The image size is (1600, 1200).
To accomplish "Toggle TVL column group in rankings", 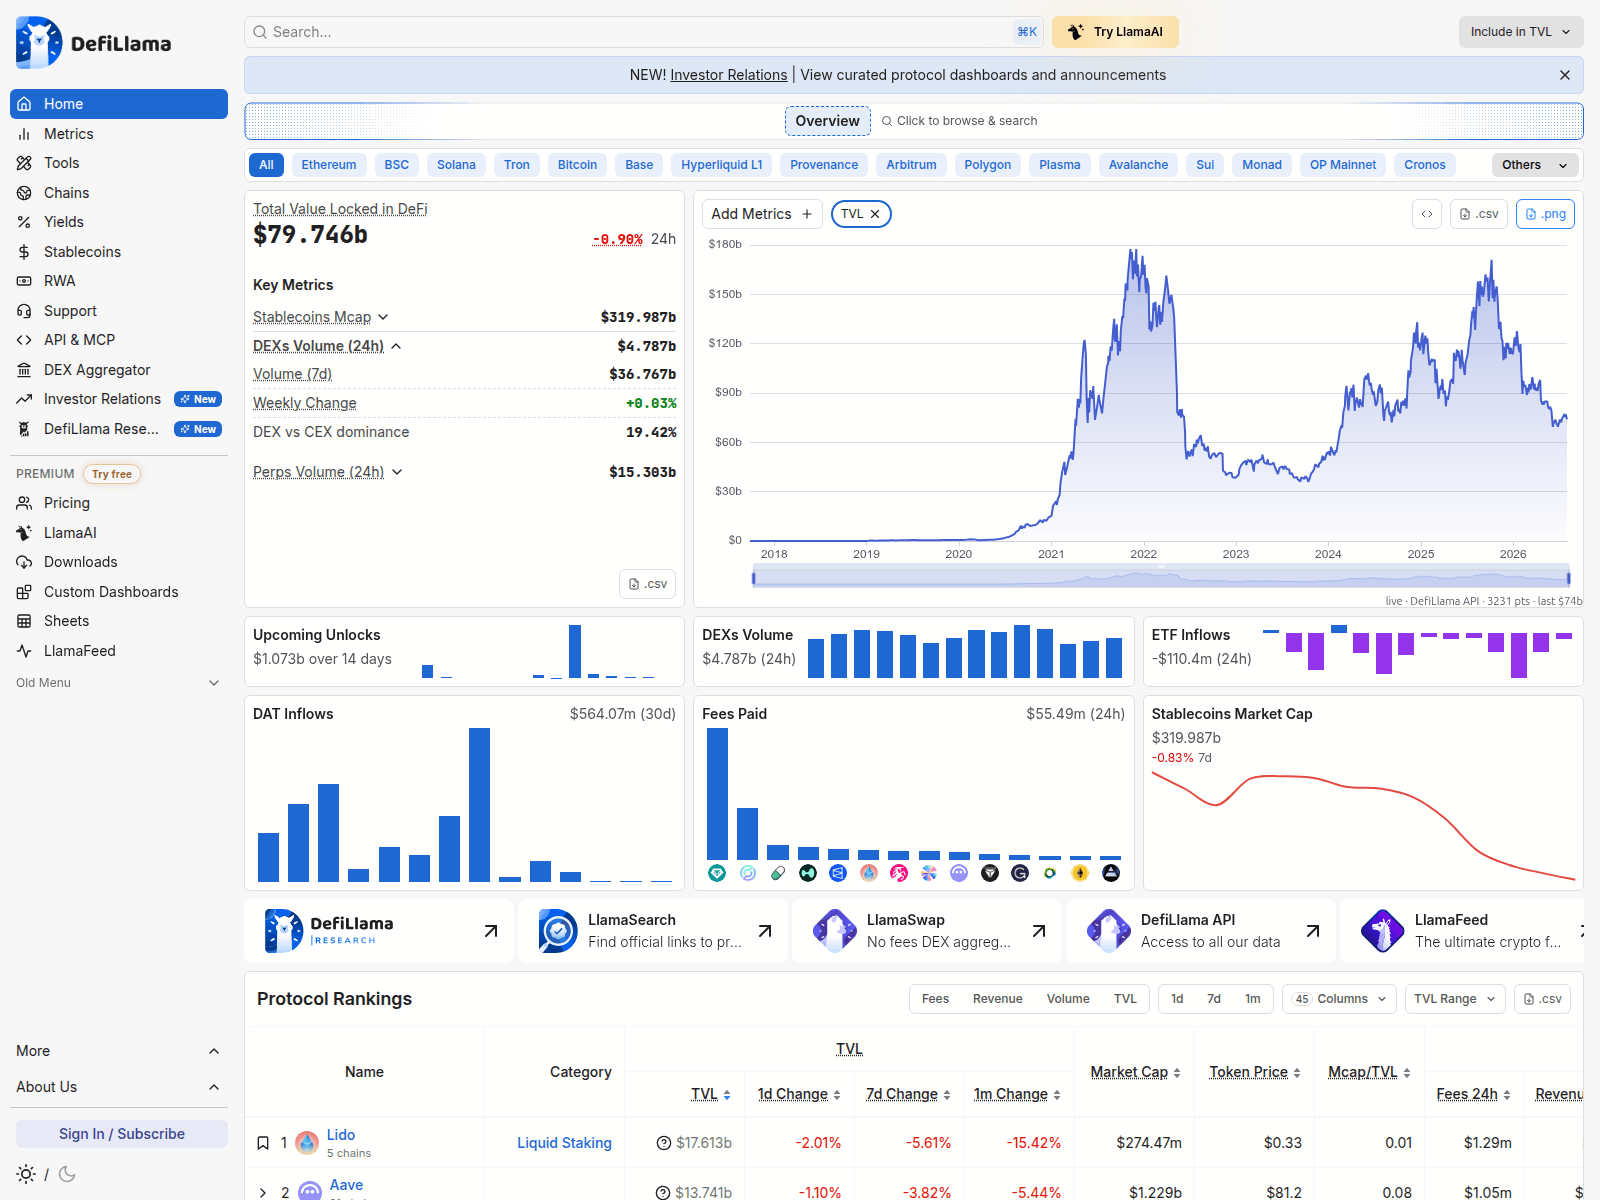I will (x=1125, y=999).
